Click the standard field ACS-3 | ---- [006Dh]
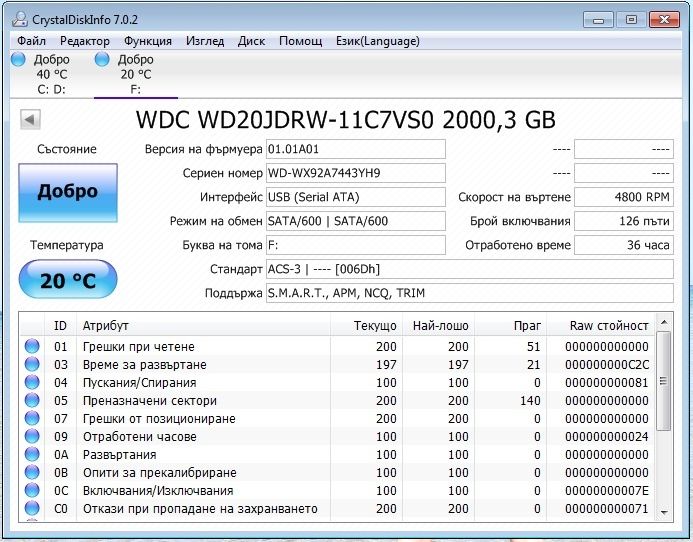Viewport: 693px width, 542px height. point(469,269)
